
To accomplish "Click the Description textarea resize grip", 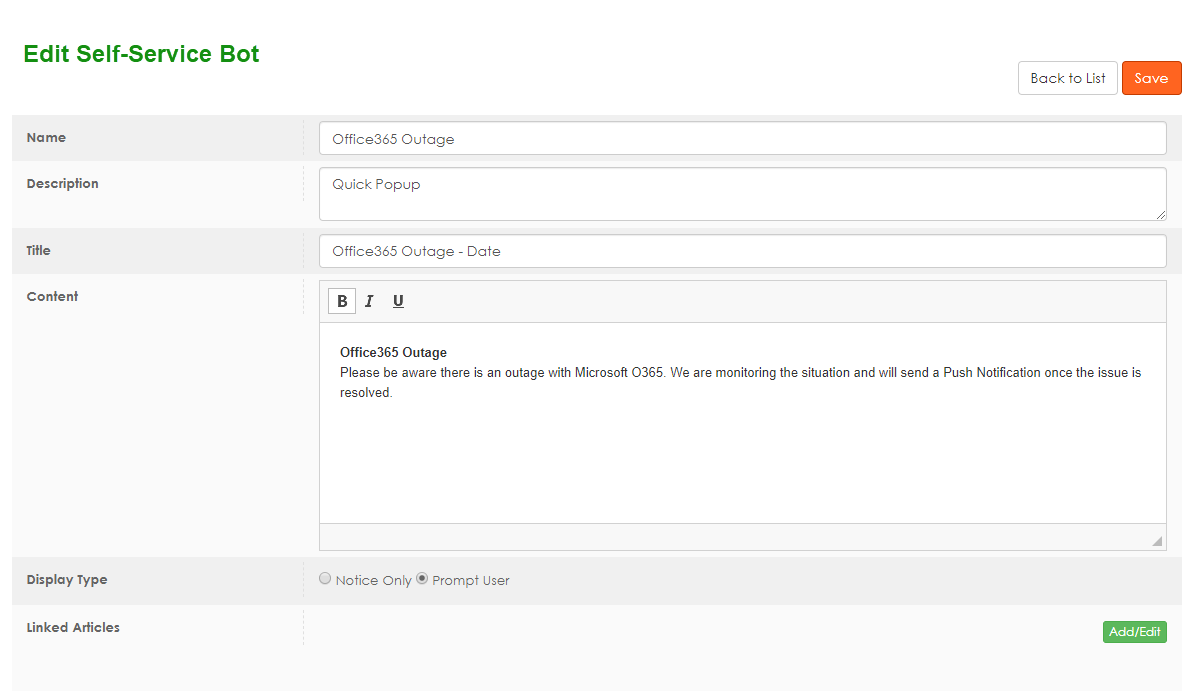I will [x=1161, y=214].
